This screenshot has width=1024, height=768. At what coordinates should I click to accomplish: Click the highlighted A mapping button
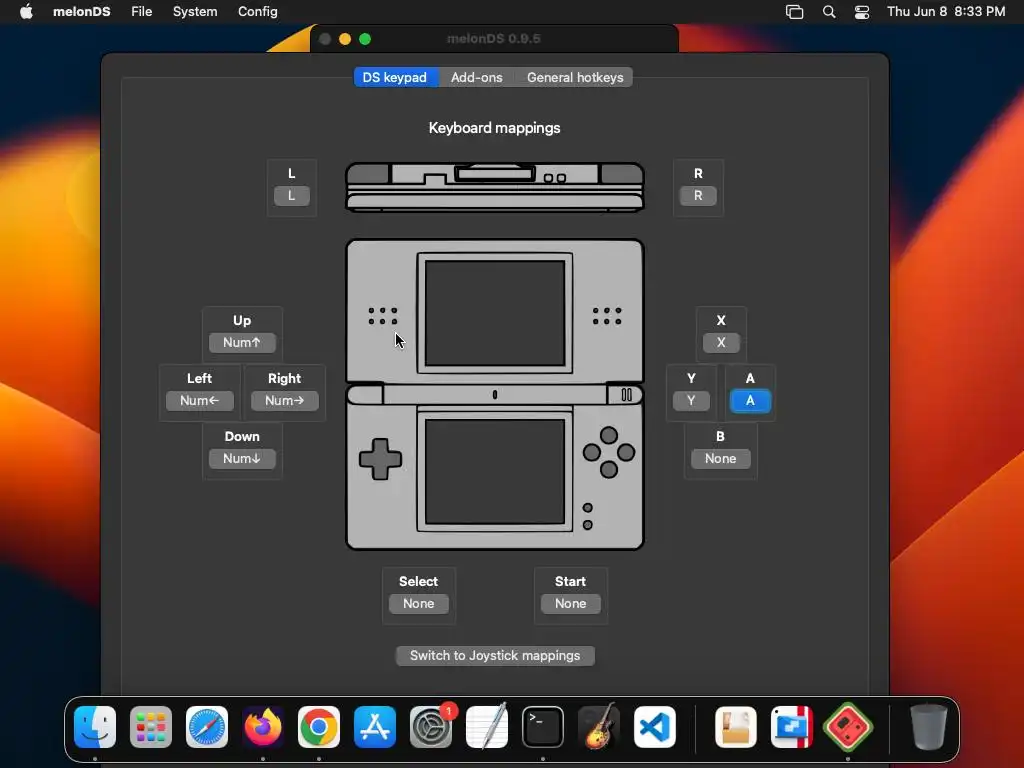point(750,400)
